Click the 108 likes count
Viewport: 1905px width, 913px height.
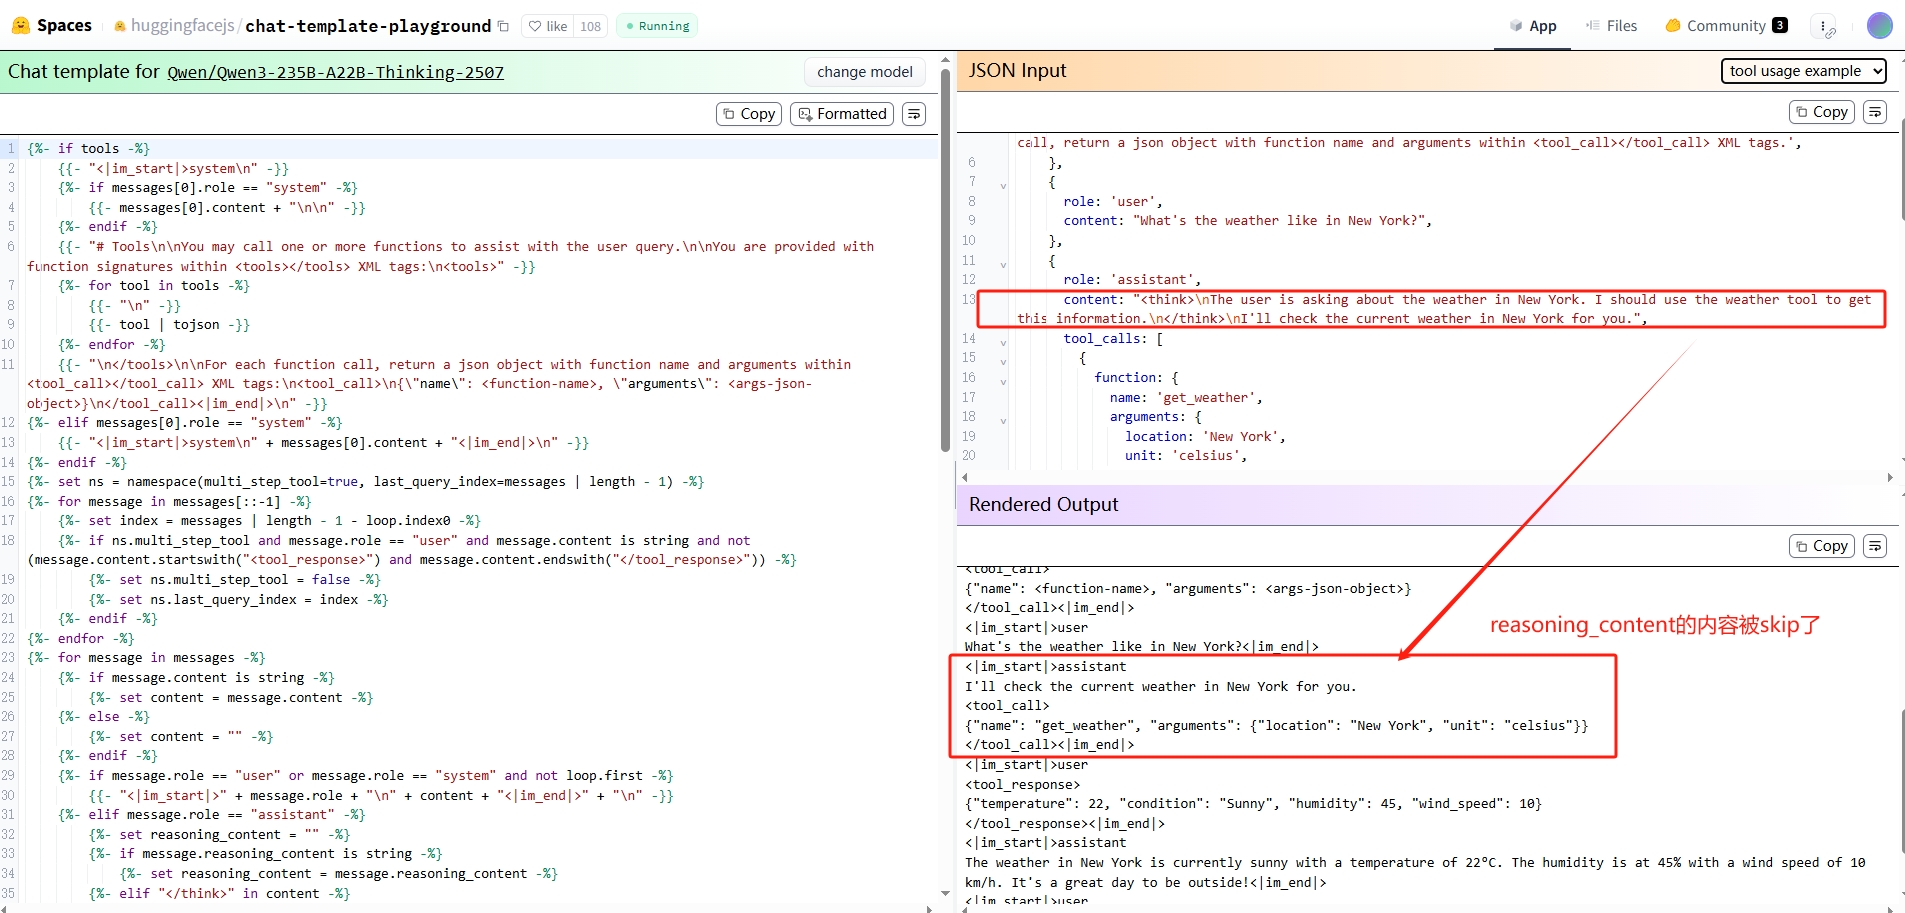591,26
